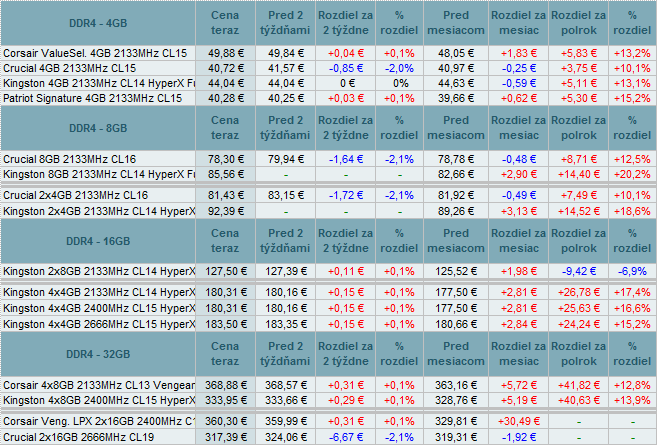Open Kingston 4x4GB 2666MHz CL15 HyperX product
This screenshot has width=657, height=445.
point(100,324)
